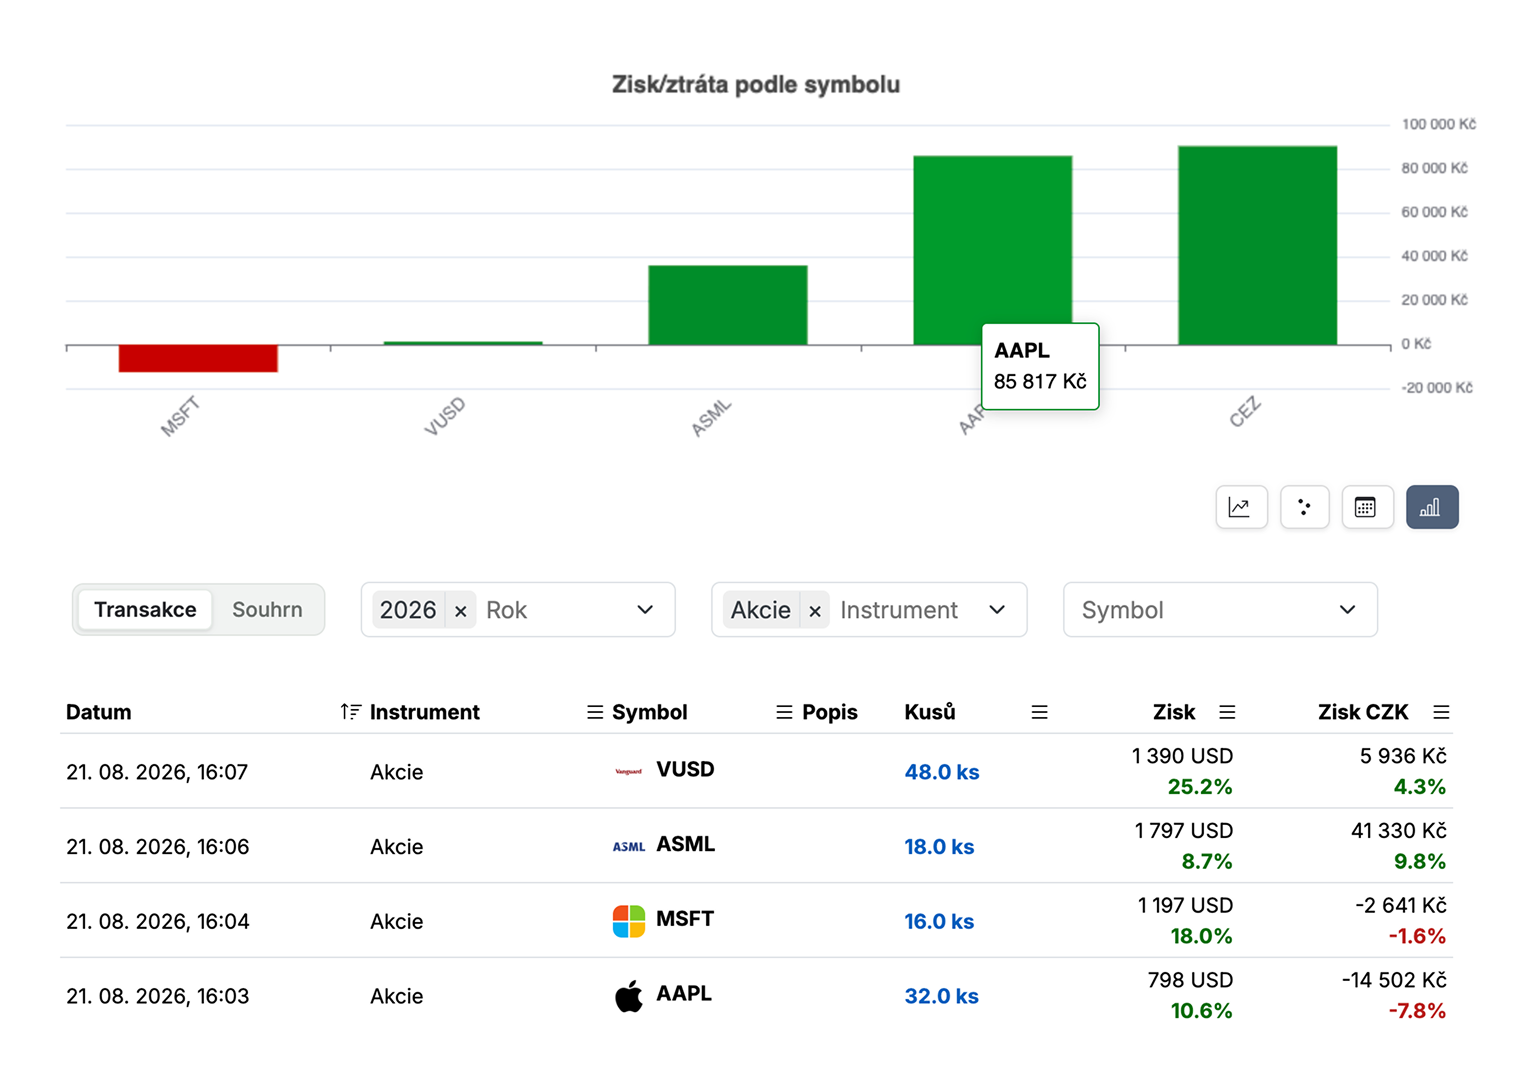This screenshot has width=1530, height=1065.
Task: Click the AAPL symbol text in table
Action: coord(684,994)
